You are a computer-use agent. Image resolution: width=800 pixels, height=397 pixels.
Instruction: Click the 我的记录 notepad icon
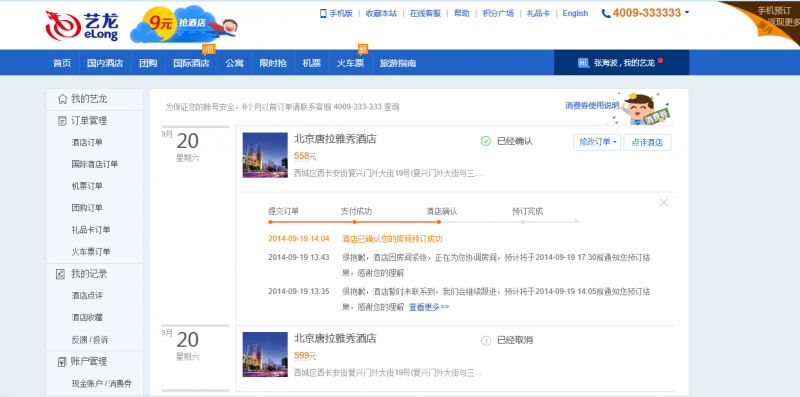click(x=61, y=274)
